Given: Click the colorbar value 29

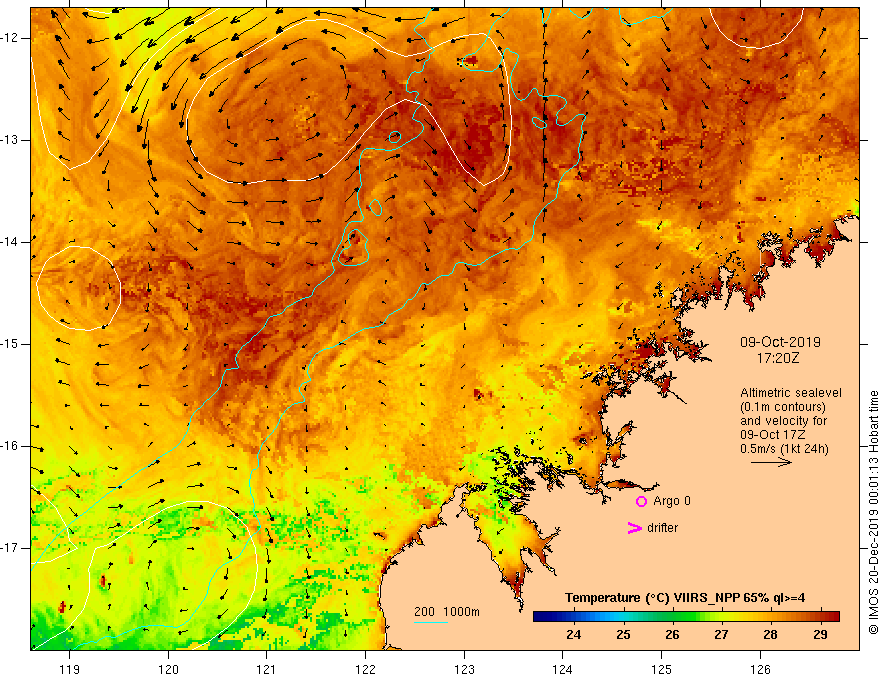Looking at the screenshot, I should coord(821,635).
